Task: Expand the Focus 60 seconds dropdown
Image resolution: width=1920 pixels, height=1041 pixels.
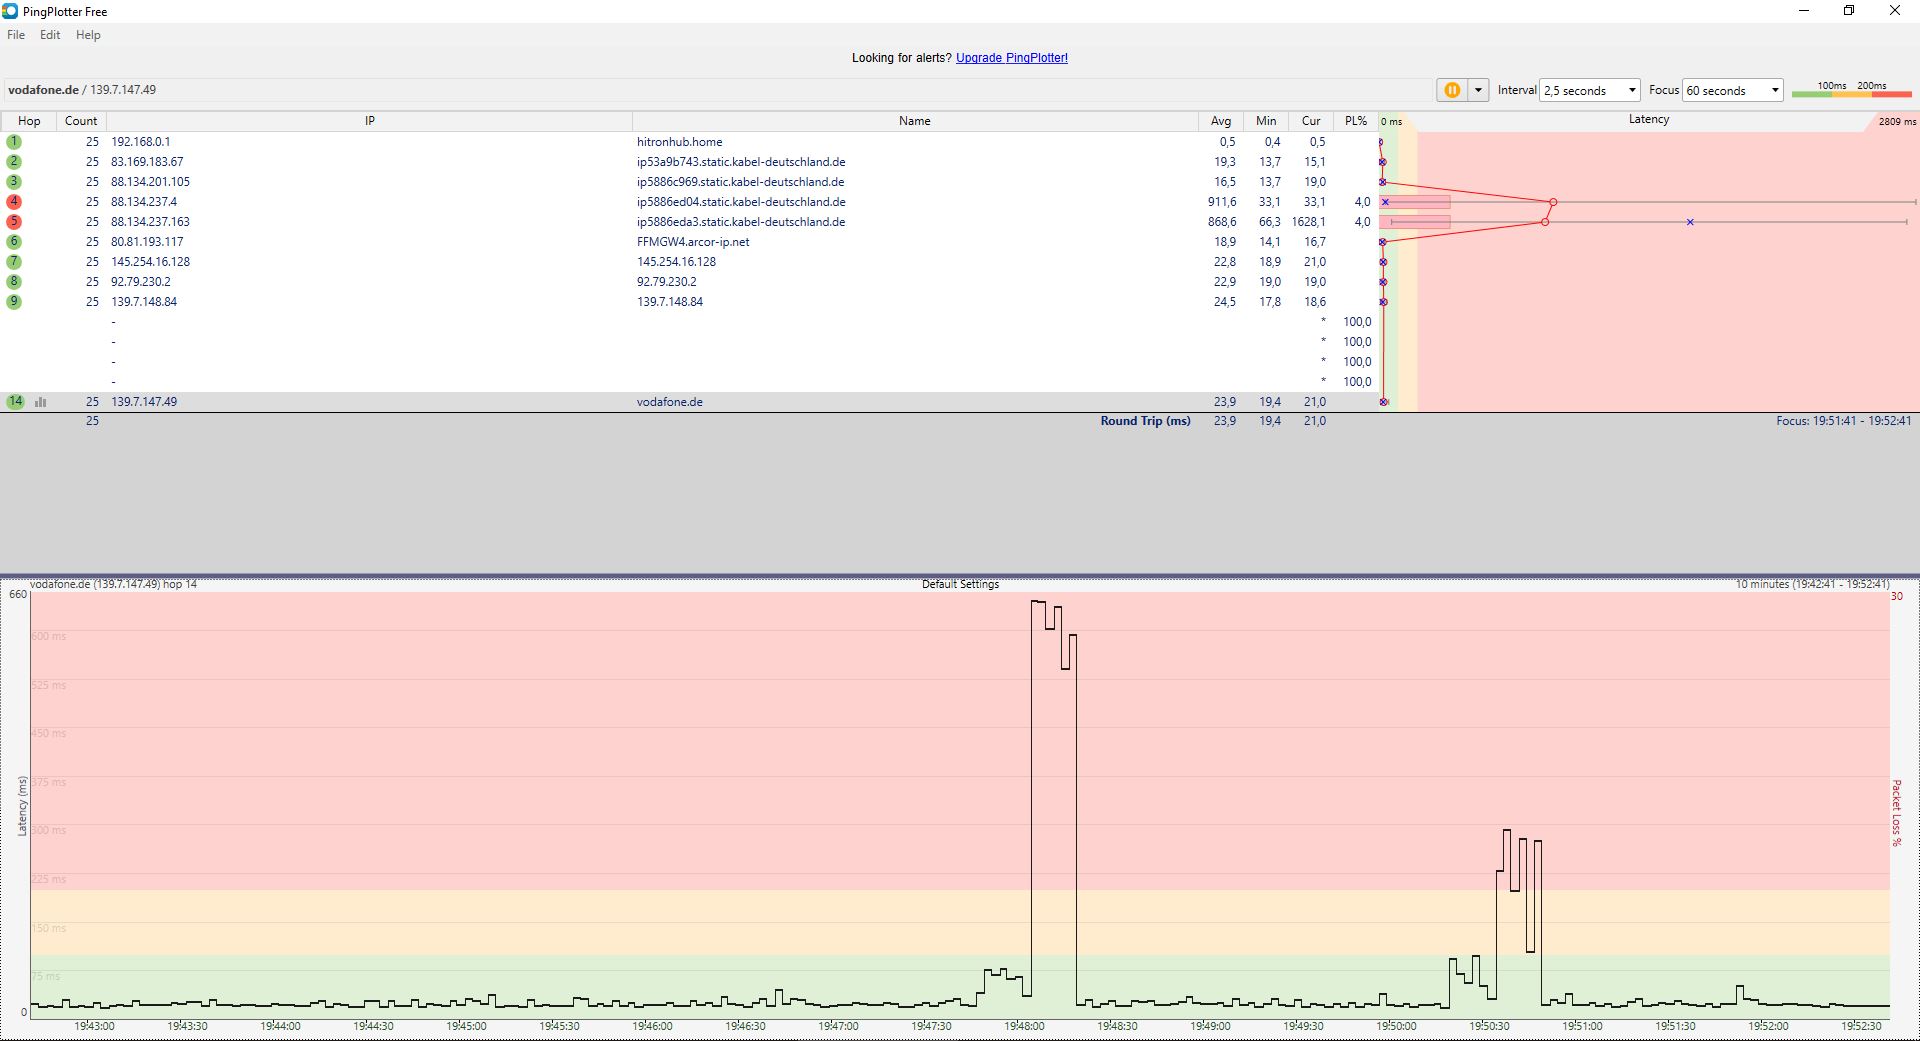Action: click(x=1774, y=90)
